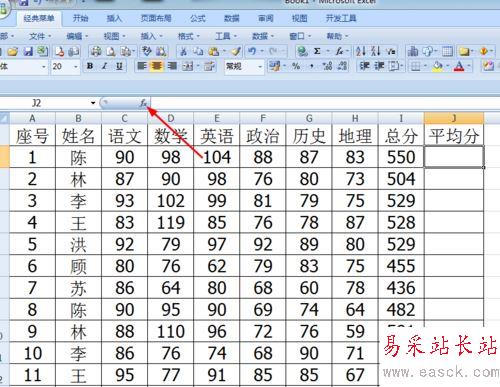Click the toolbar fx function icon
This screenshot has height=387, width=500.
pos(339,51)
